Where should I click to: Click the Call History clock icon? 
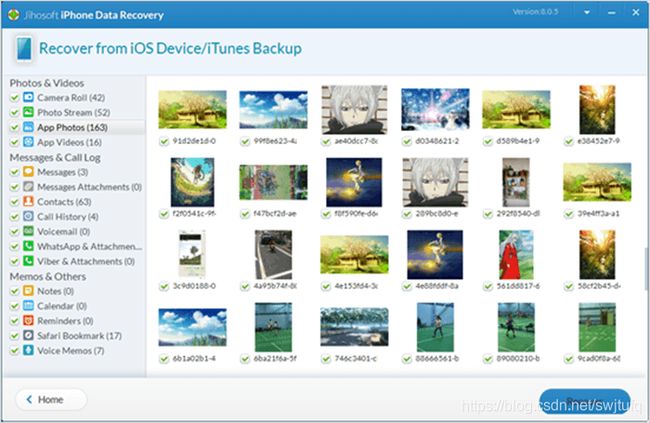click(28, 216)
